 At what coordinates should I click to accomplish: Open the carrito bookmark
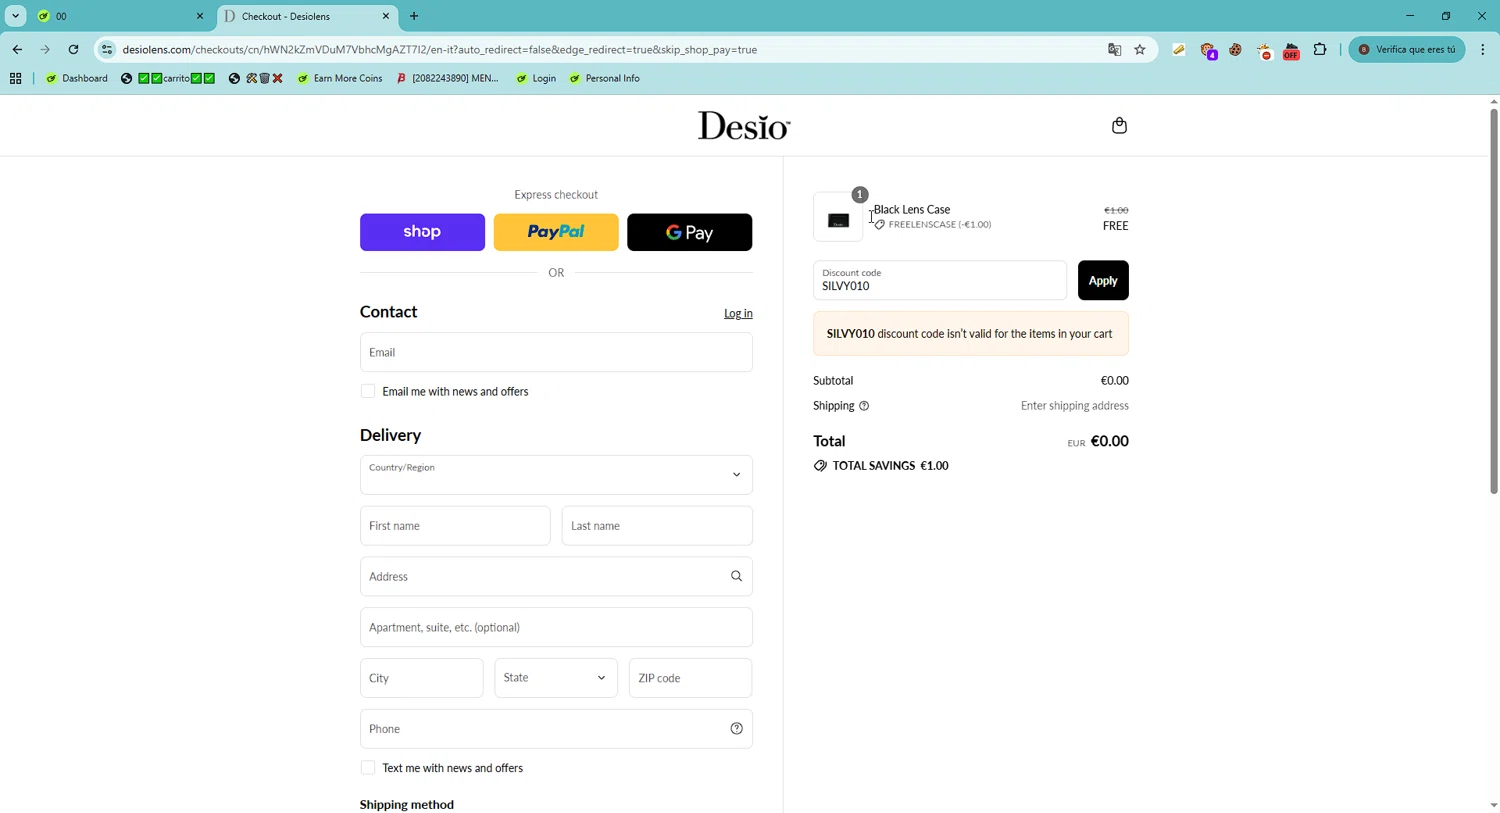168,78
